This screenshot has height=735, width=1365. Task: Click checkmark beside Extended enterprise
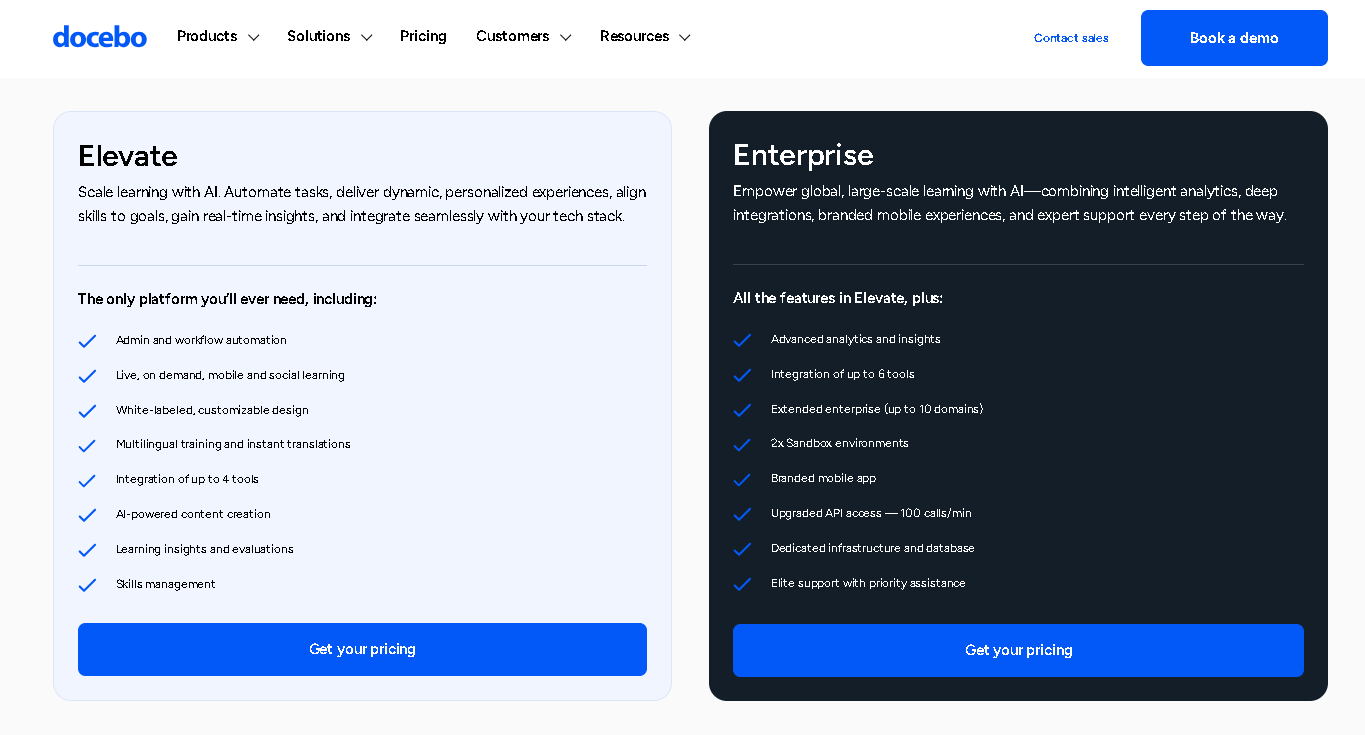coord(742,410)
